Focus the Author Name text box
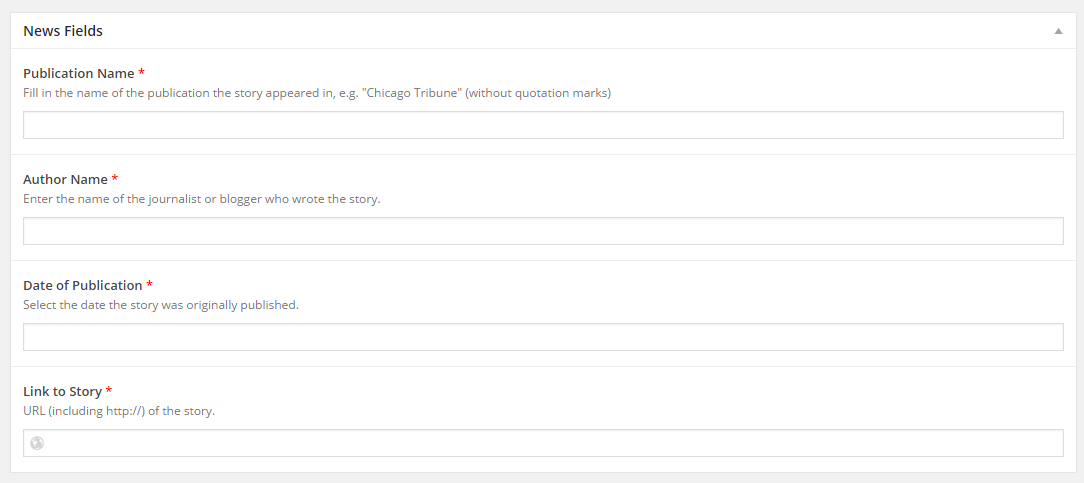This screenshot has width=1084, height=483. pyautogui.click(x=543, y=231)
